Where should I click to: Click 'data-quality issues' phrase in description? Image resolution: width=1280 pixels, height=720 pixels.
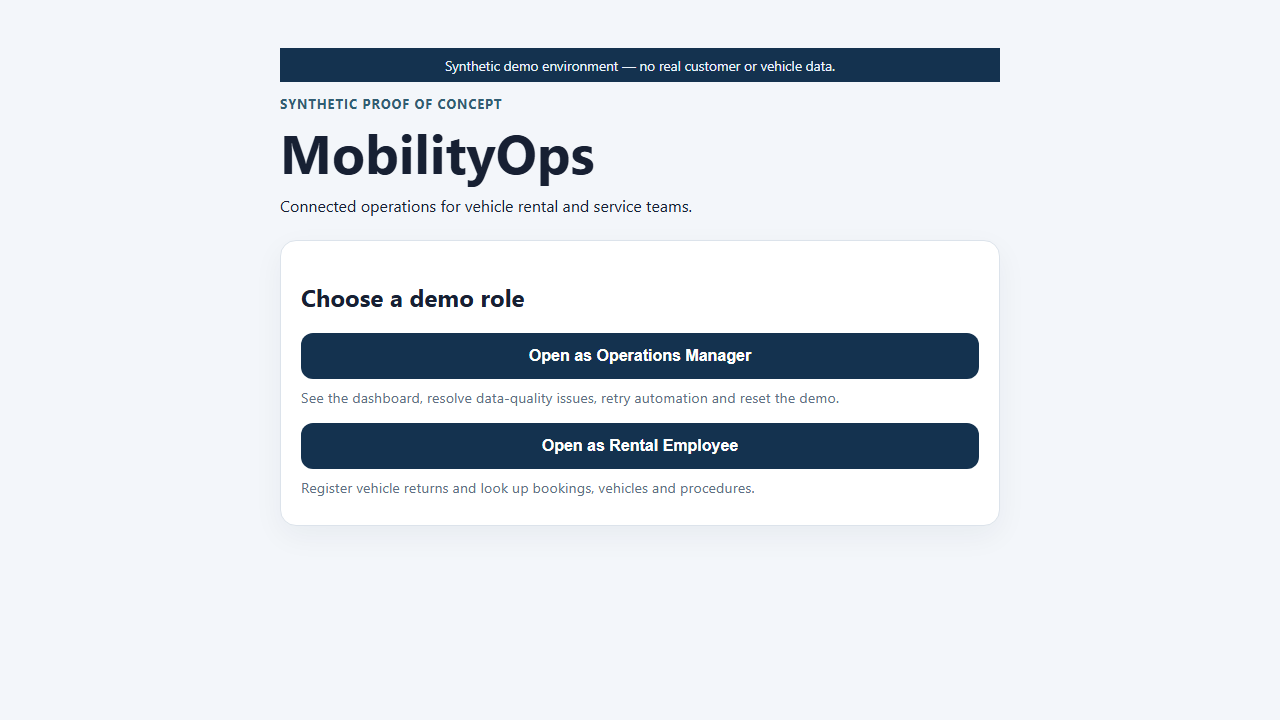(x=536, y=398)
